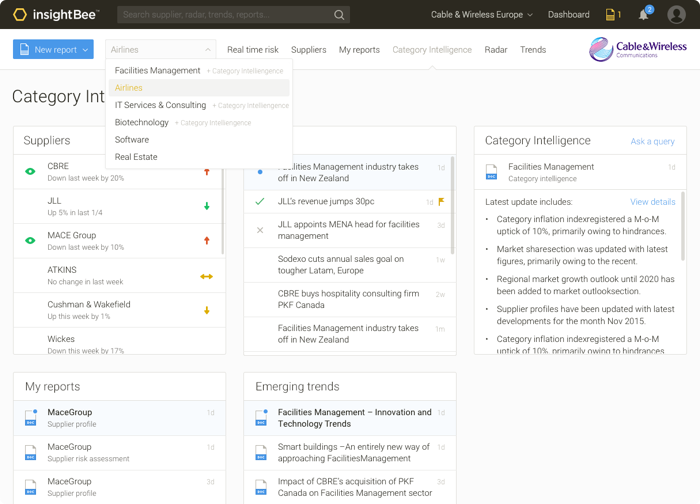This screenshot has height=504, width=700.
Task: Click Facilities Management document icon in Category Intelligence
Action: pos(492,171)
